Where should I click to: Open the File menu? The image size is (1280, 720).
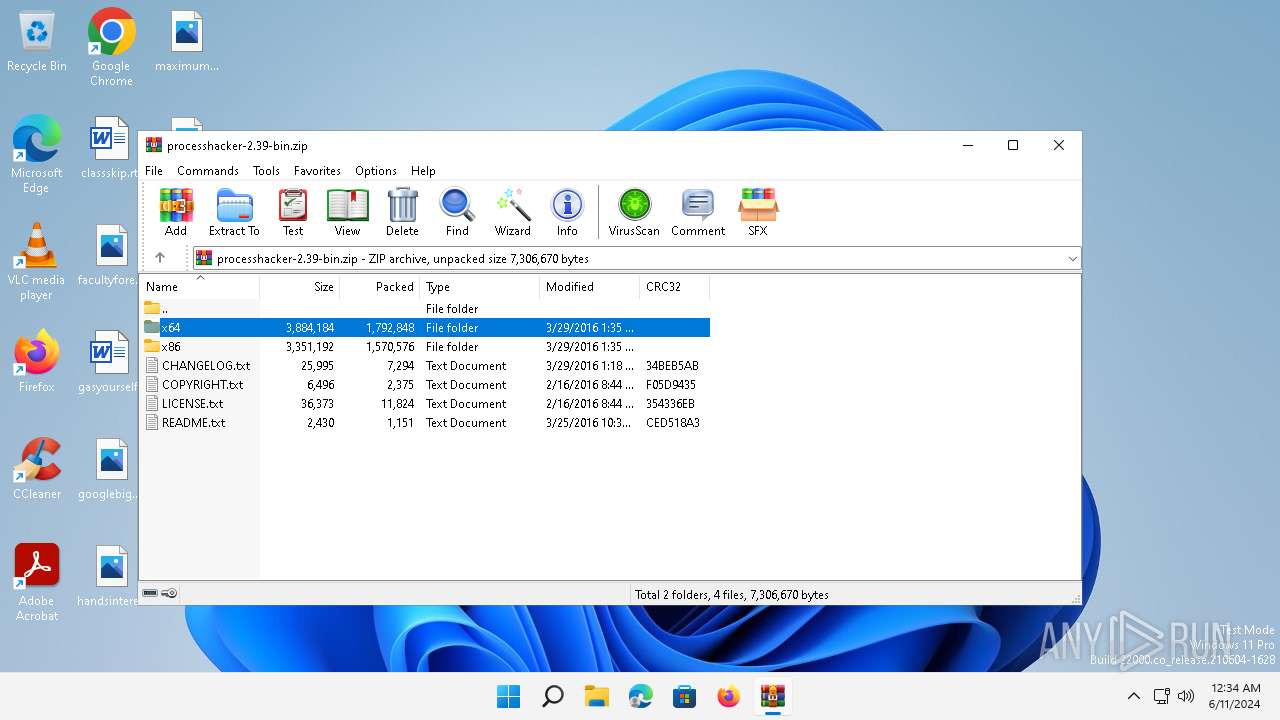coord(154,171)
